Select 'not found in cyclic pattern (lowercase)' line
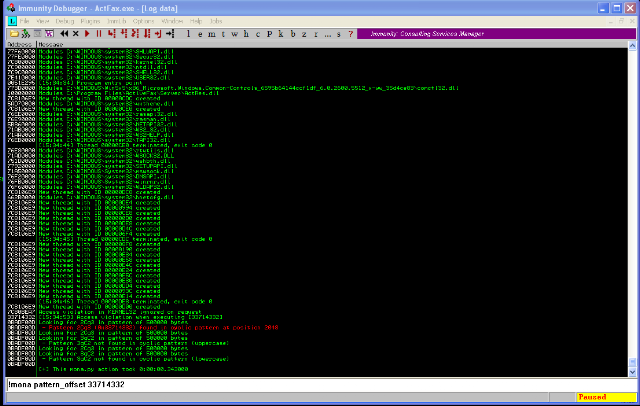Viewport: 640px width, 406px height. (x=134, y=359)
